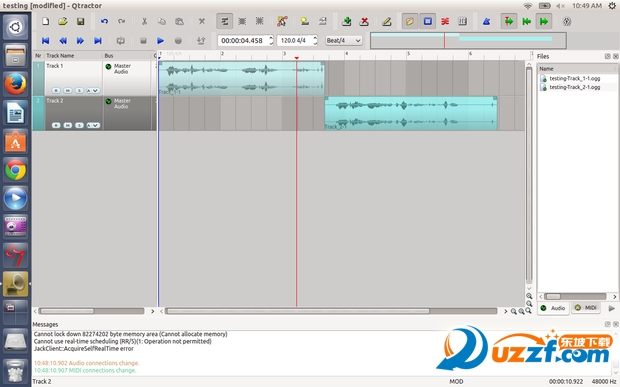Click the Record transport button

tap(178, 40)
